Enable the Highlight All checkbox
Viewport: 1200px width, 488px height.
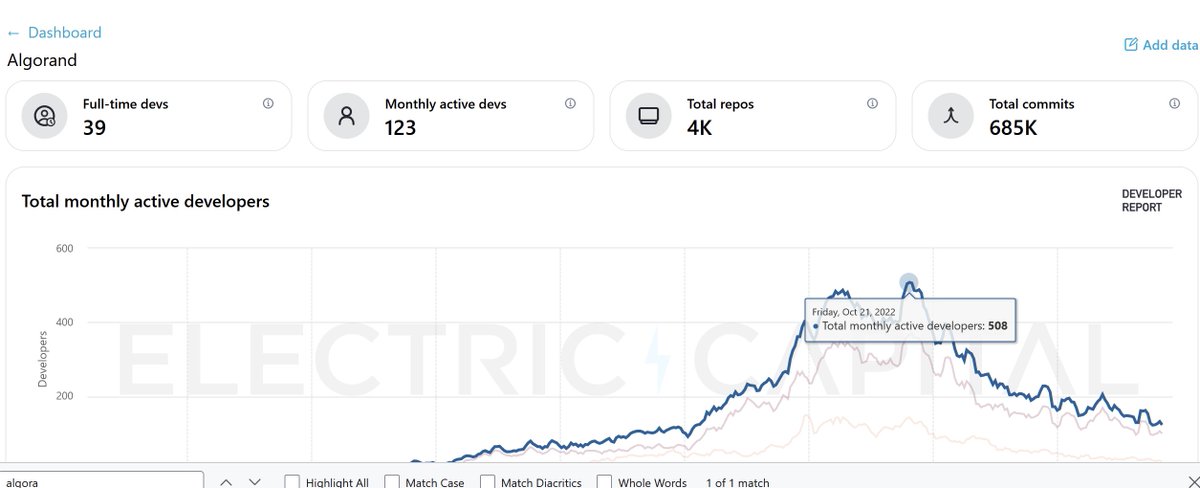point(292,483)
